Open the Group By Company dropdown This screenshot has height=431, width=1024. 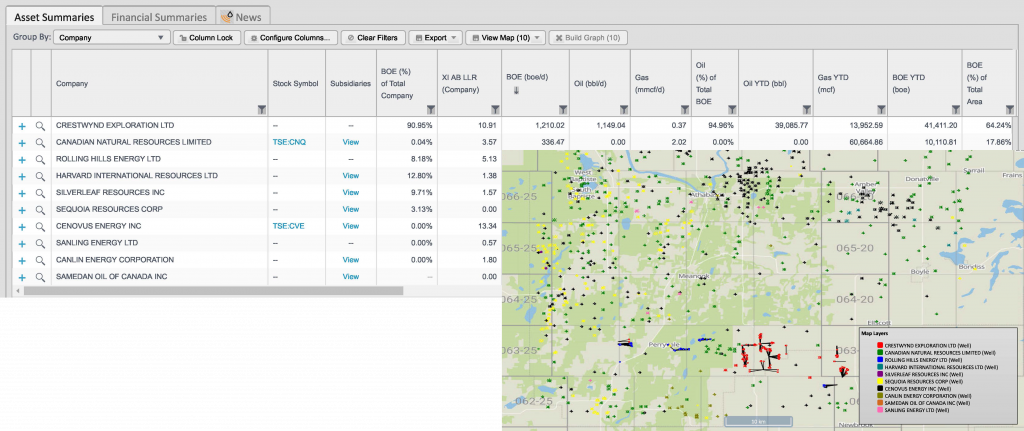pyautogui.click(x=111, y=38)
